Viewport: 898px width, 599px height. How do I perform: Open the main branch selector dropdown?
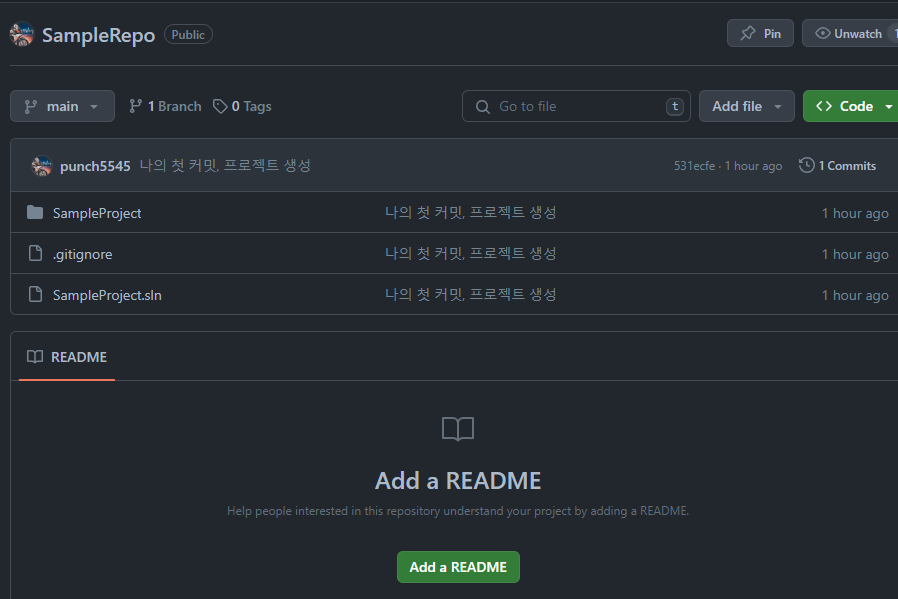click(62, 106)
